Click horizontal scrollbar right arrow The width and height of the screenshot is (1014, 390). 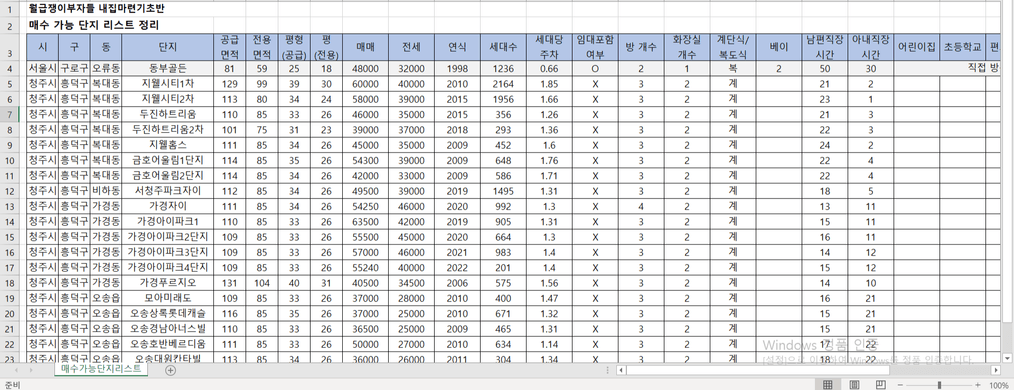(x=996, y=370)
